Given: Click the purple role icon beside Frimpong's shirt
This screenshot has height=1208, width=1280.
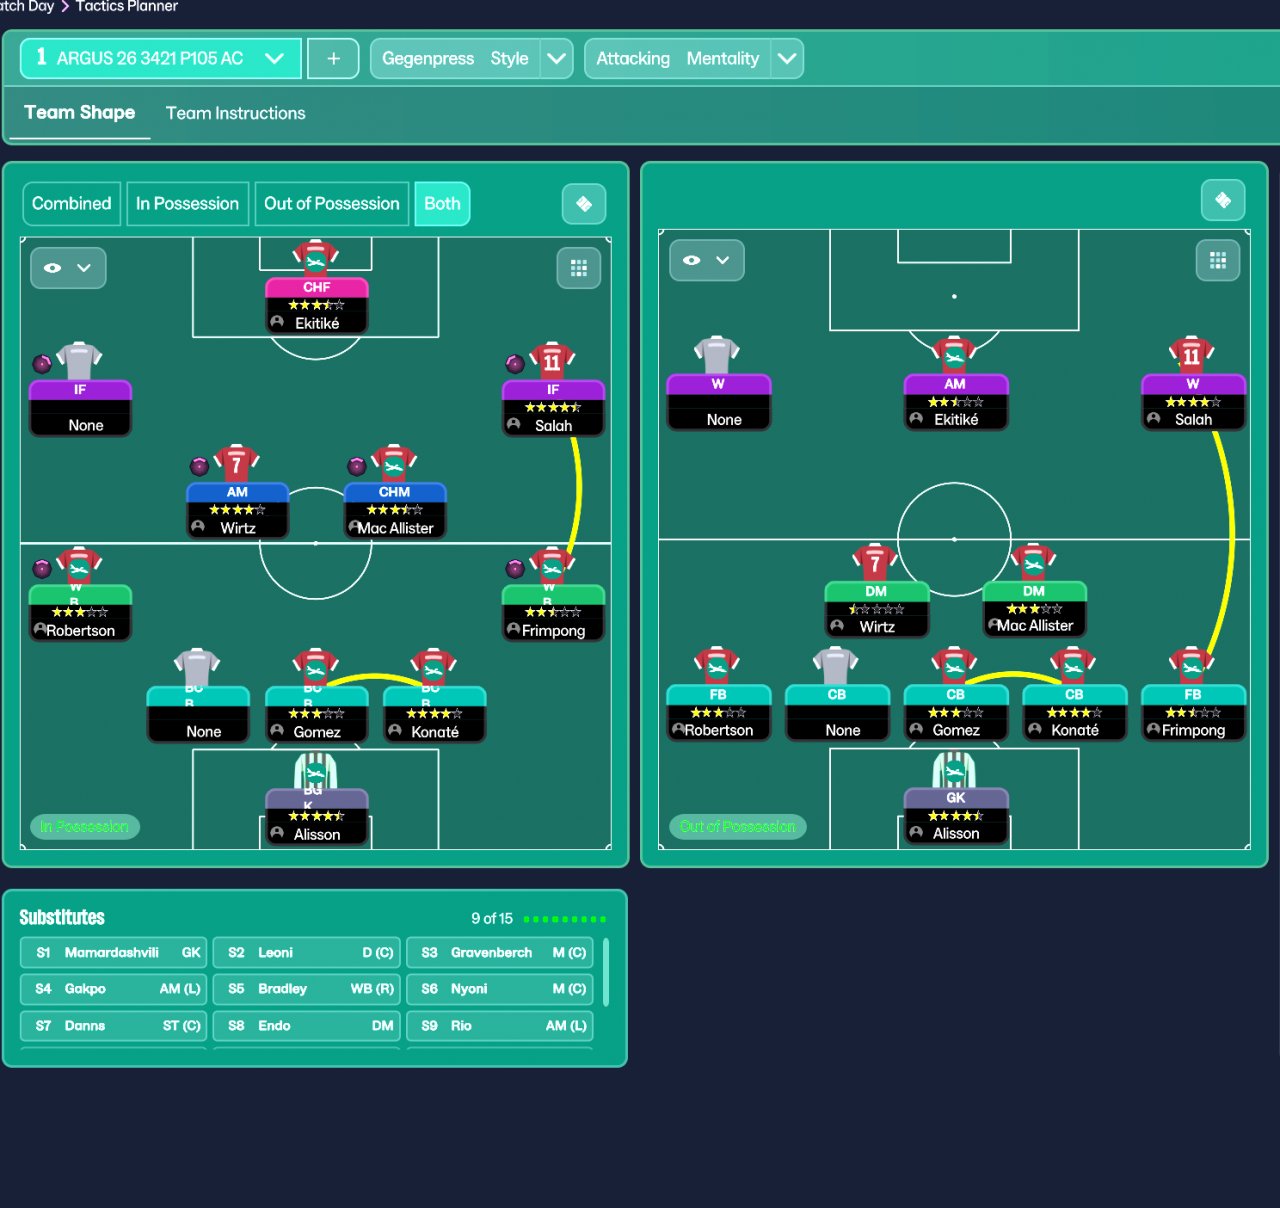Looking at the screenshot, I should point(515,569).
